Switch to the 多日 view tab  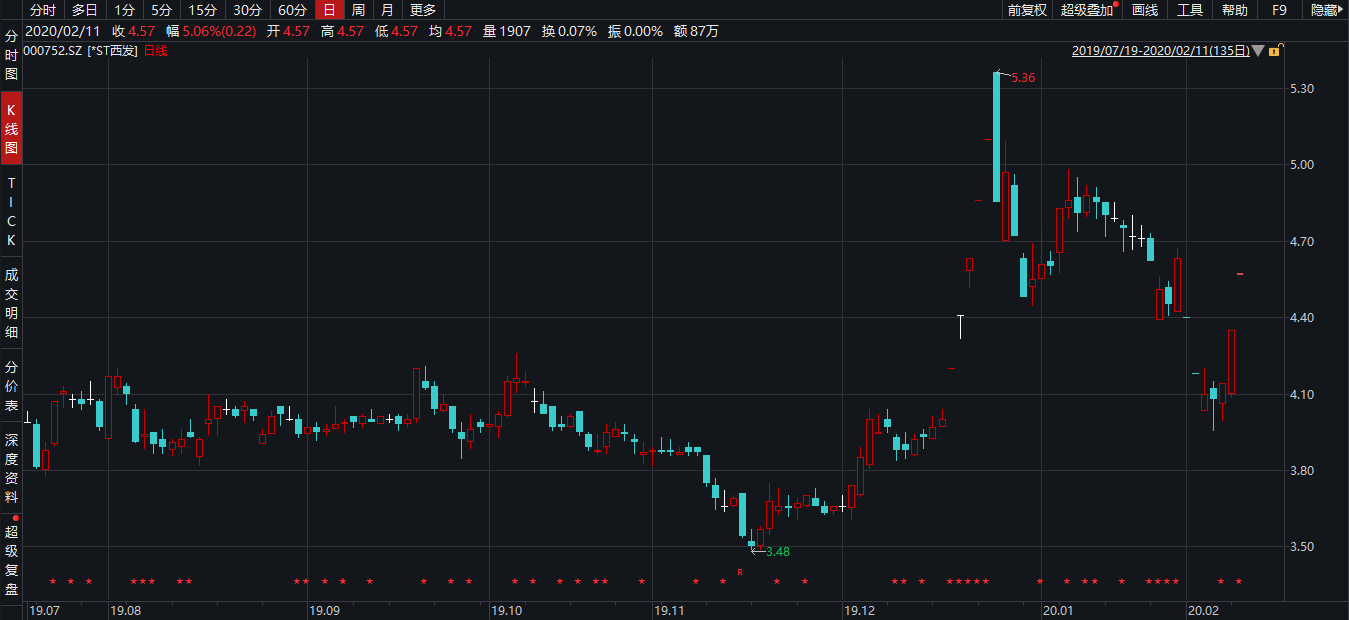85,10
